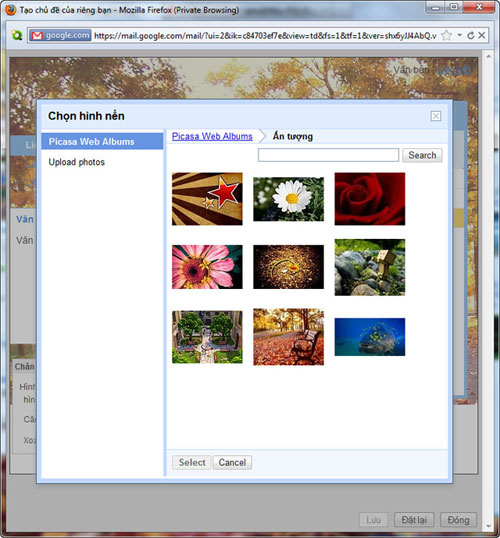Choose the courtyard garden thumbnail
The height and width of the screenshot is (538, 500).
coord(207,337)
